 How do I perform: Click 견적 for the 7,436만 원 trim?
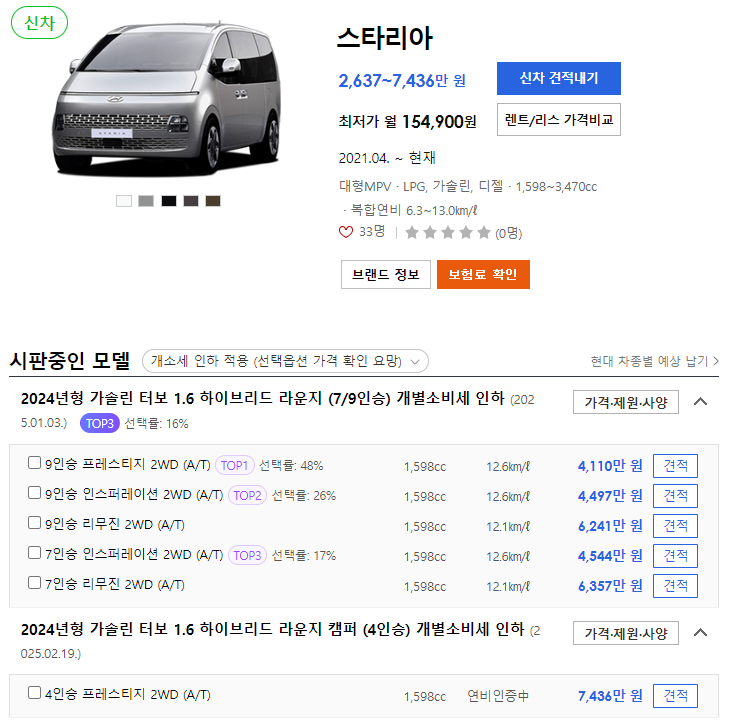click(675, 696)
